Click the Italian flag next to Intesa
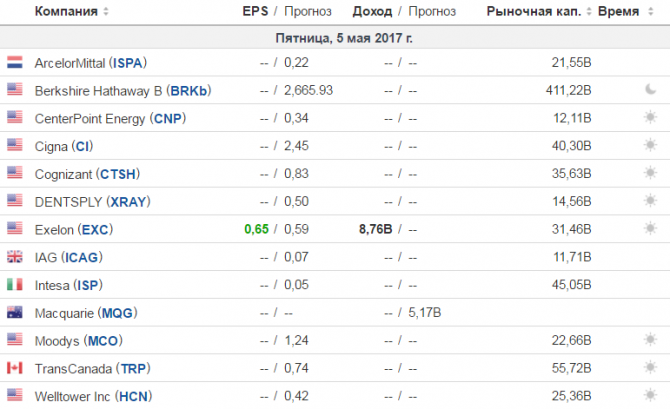This screenshot has width=670, height=409. pos(15,284)
